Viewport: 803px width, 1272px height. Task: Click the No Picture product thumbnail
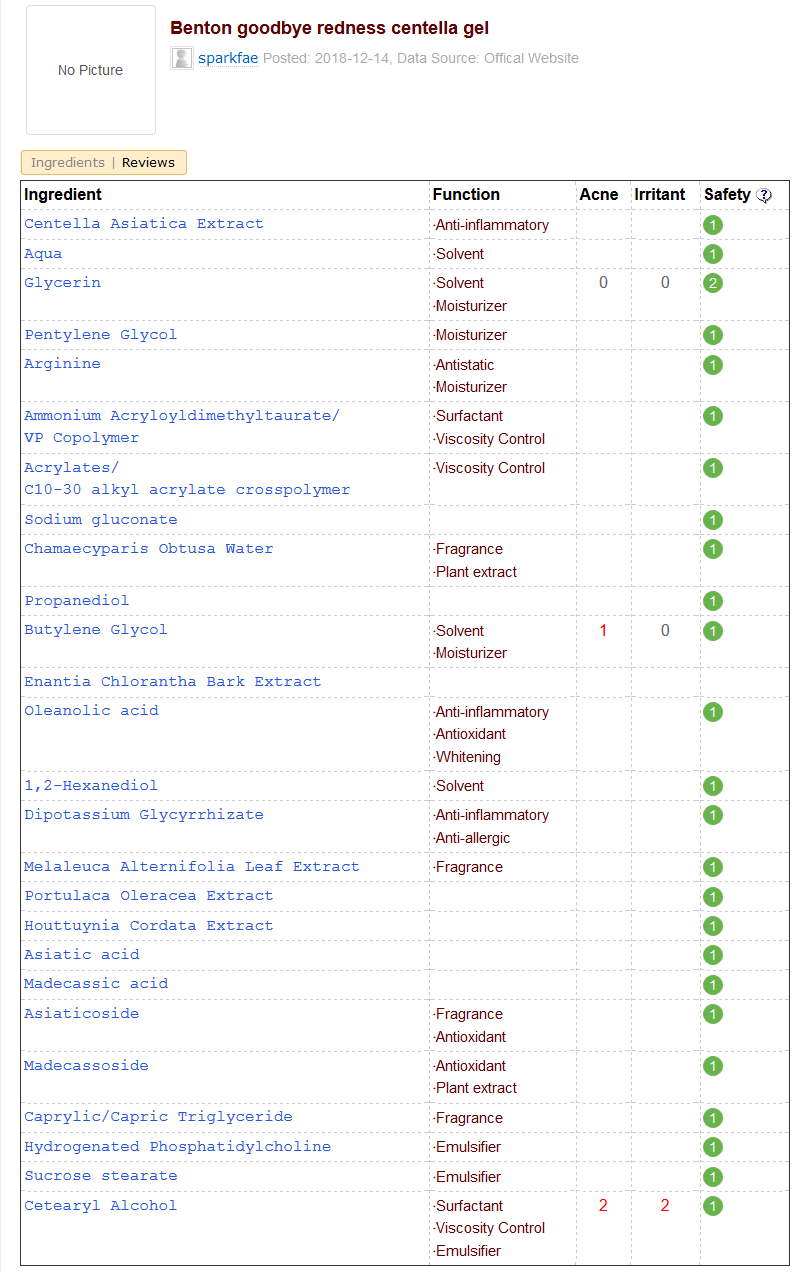coord(91,70)
